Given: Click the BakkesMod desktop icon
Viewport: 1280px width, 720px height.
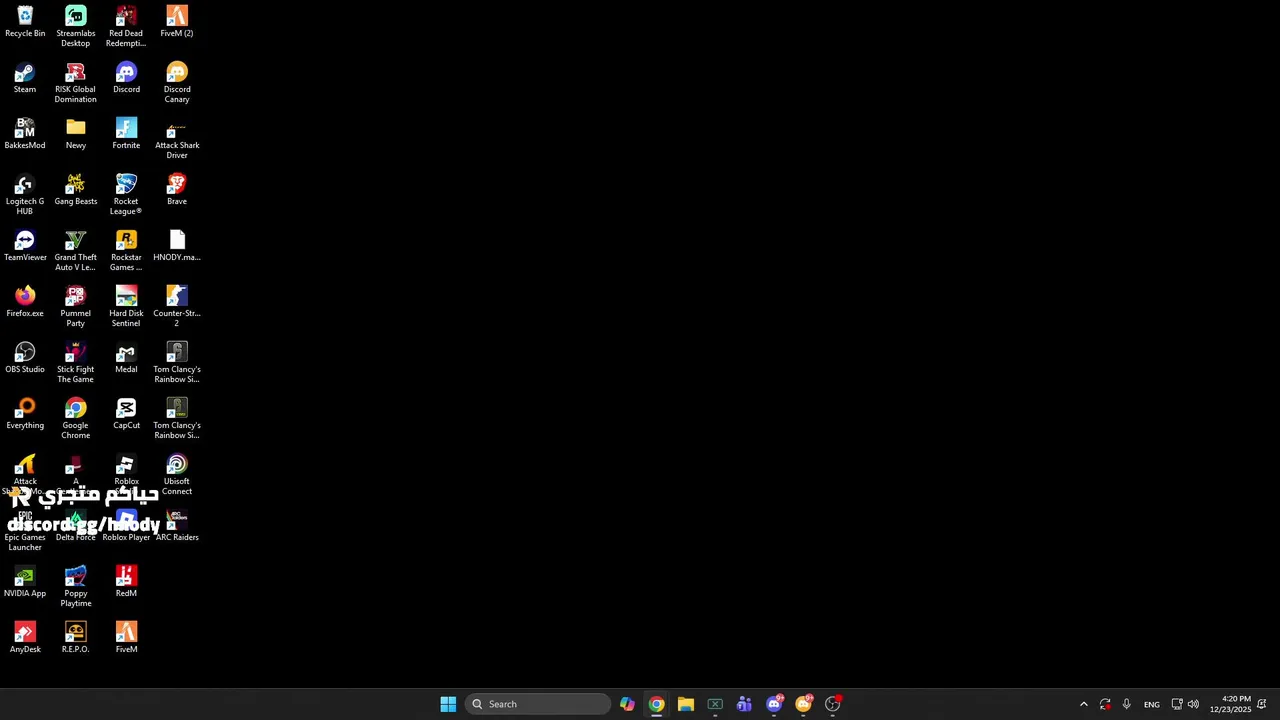Looking at the screenshot, I should [x=25, y=134].
